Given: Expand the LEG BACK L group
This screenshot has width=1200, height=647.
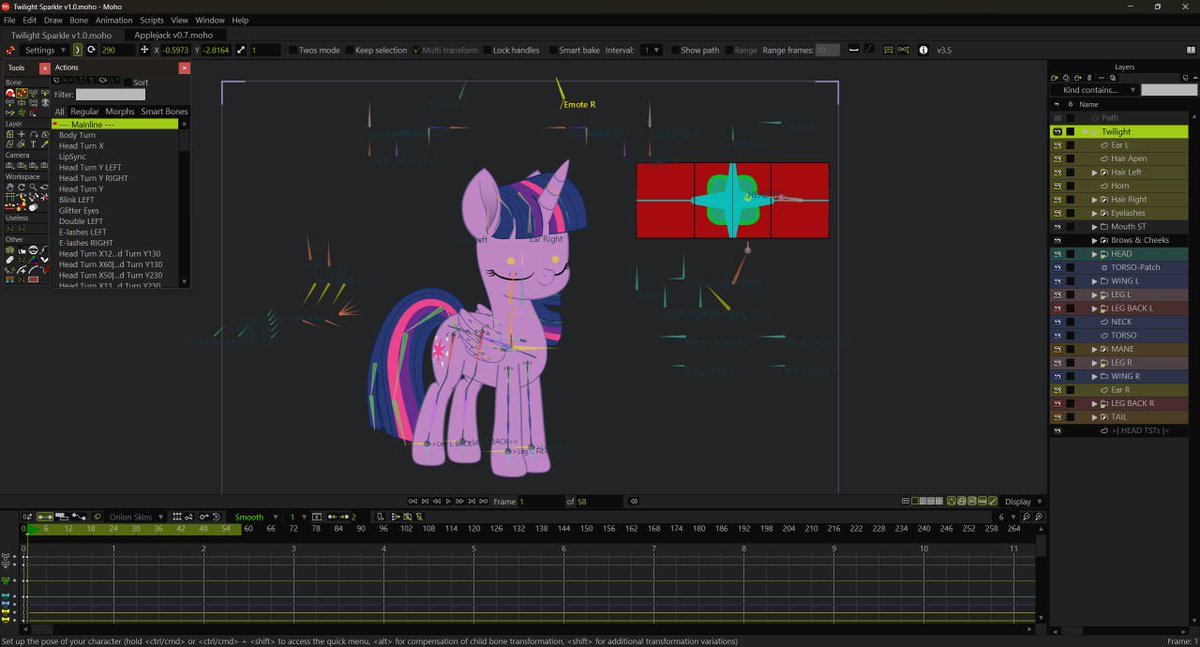Looking at the screenshot, I should [1095, 308].
